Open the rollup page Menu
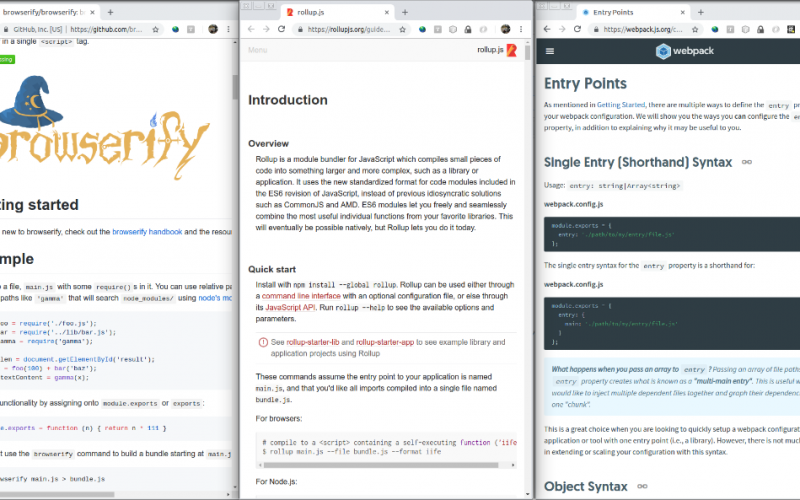This screenshot has height=500, width=800. (x=257, y=50)
